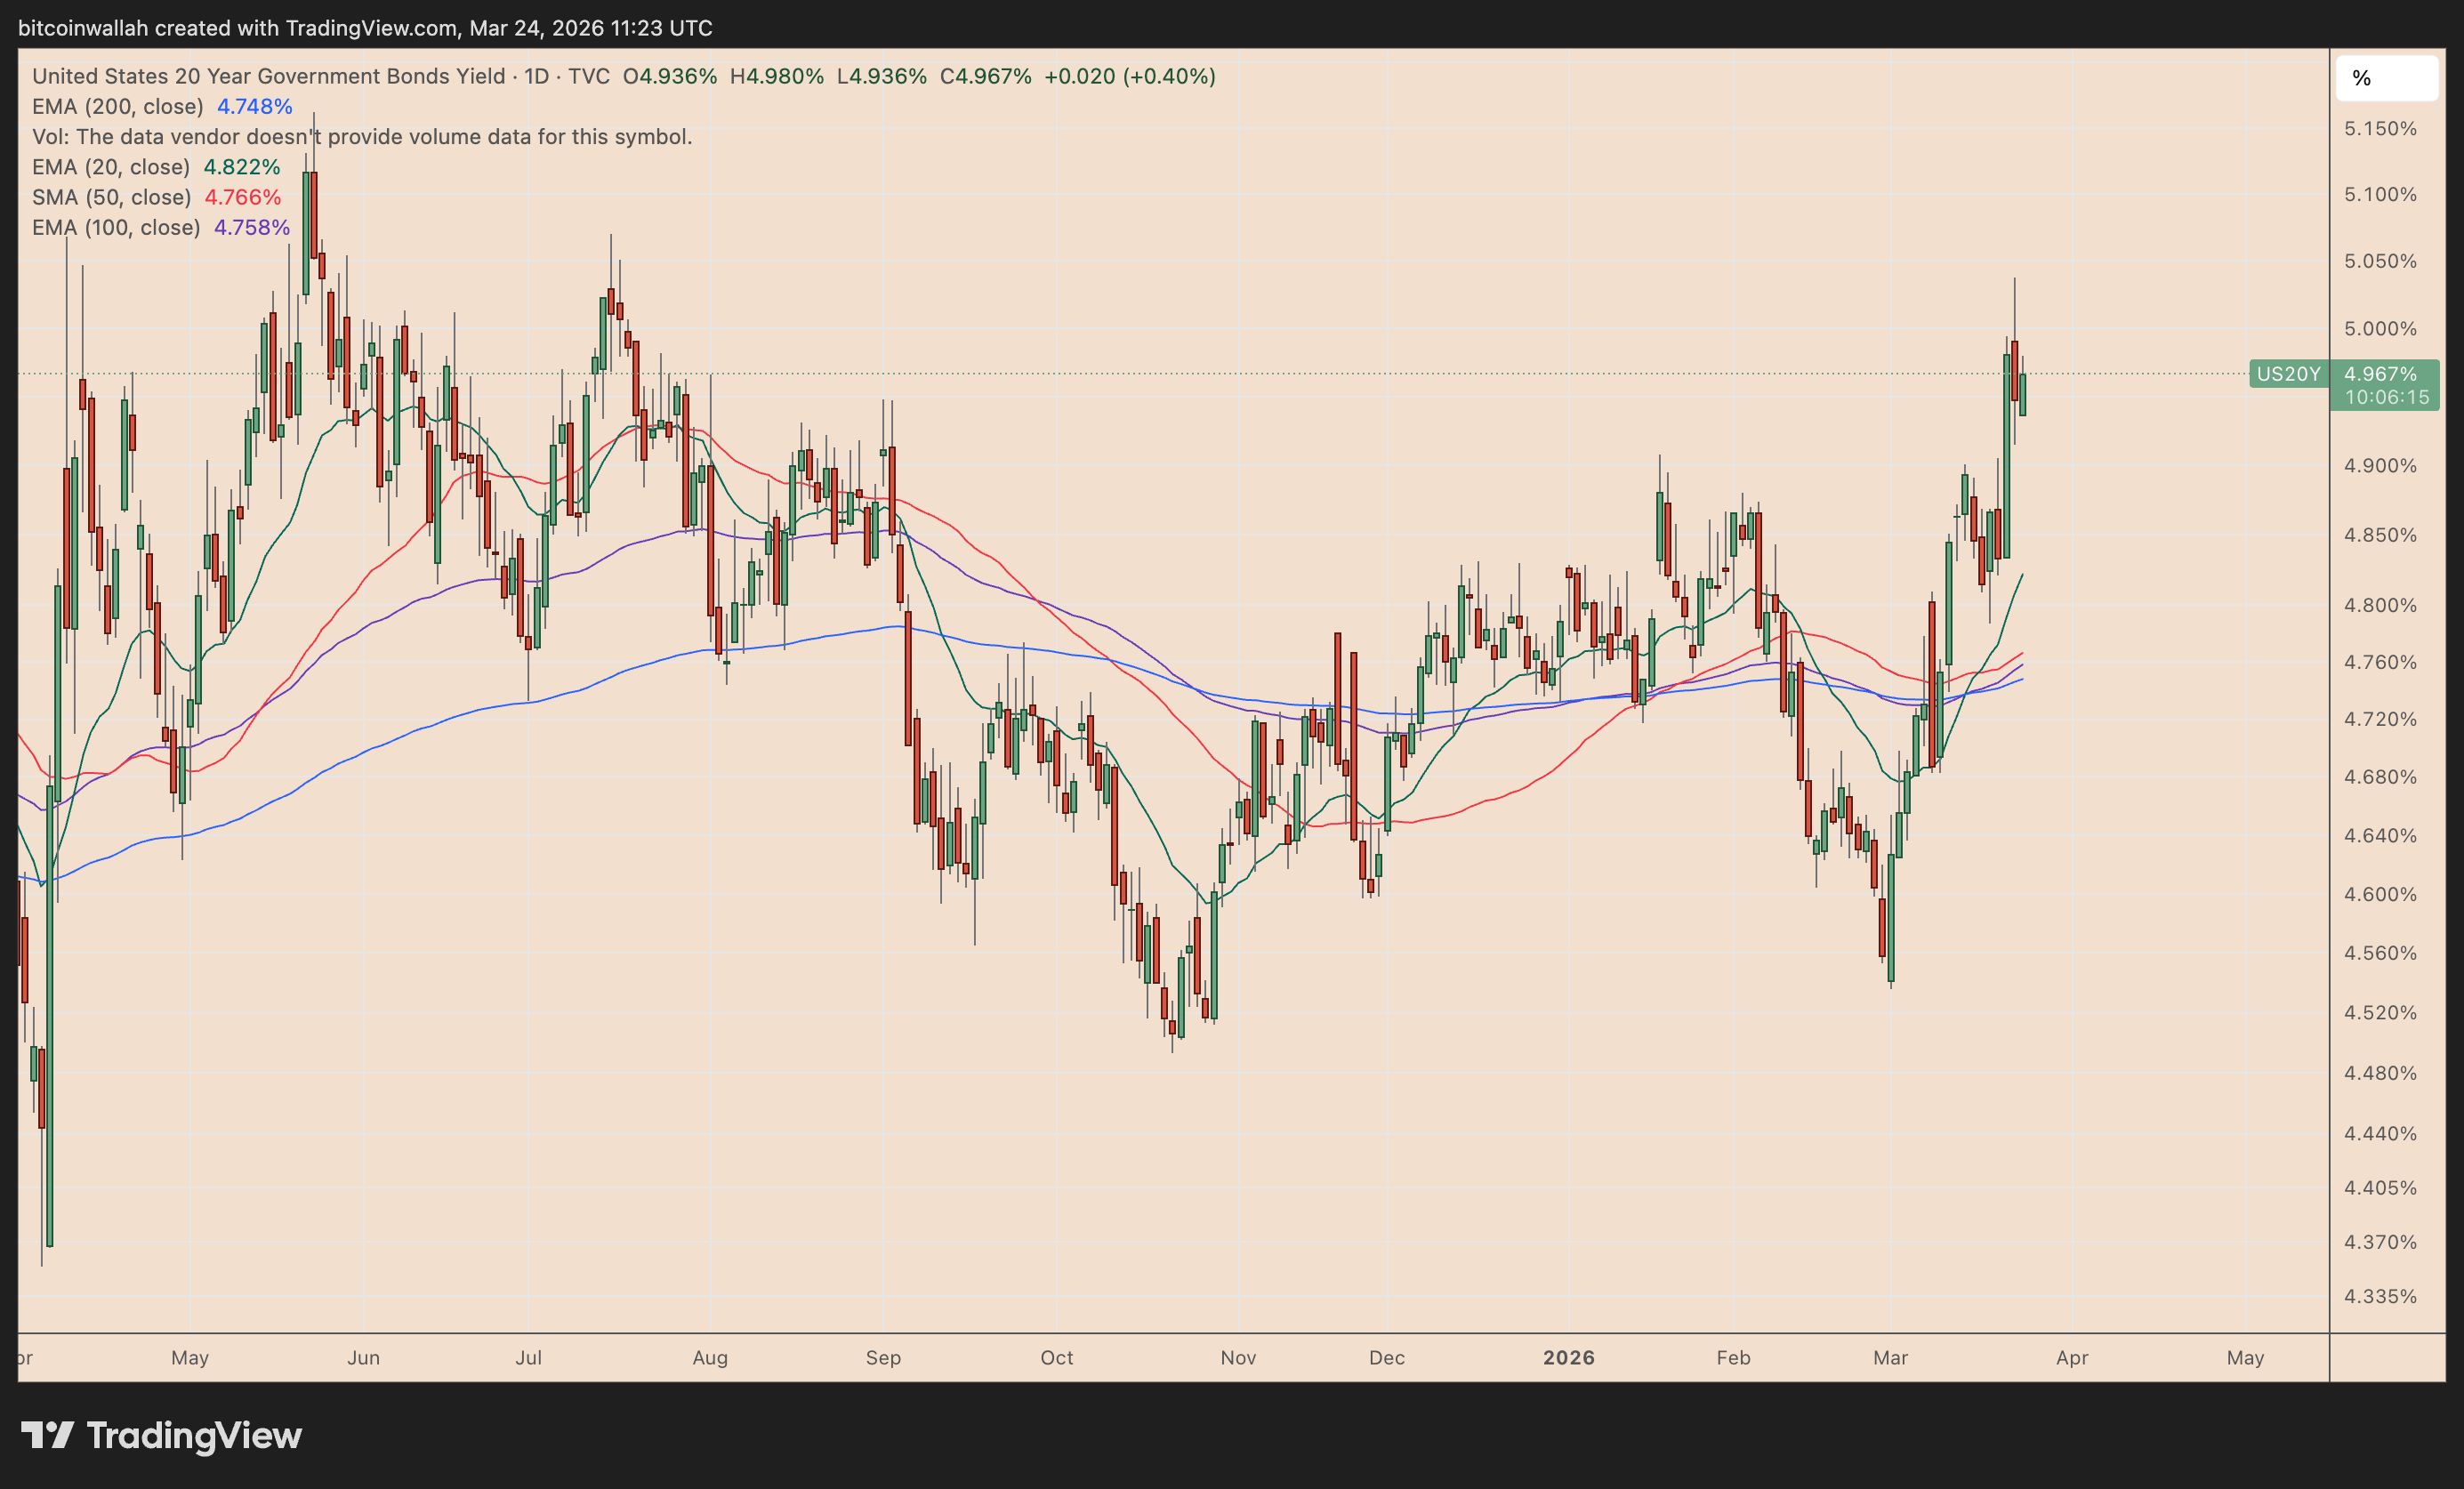
Task: Select the Mar label on time axis
Action: click(1890, 1357)
